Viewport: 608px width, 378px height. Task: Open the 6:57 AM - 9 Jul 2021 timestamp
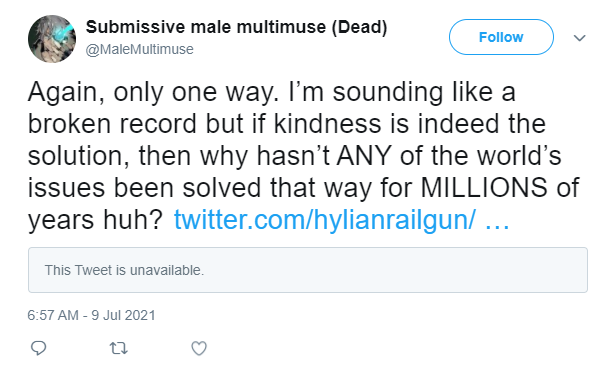pyautogui.click(x=91, y=315)
